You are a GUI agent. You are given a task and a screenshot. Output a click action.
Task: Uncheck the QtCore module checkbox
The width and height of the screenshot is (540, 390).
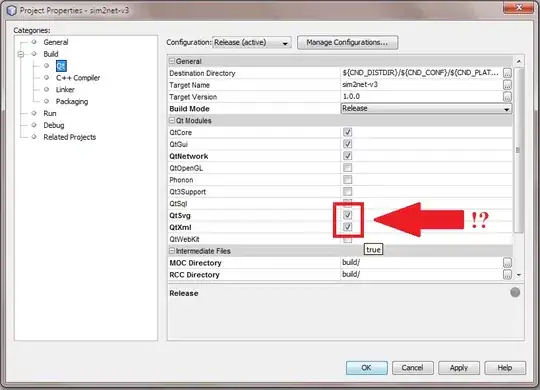(347, 132)
